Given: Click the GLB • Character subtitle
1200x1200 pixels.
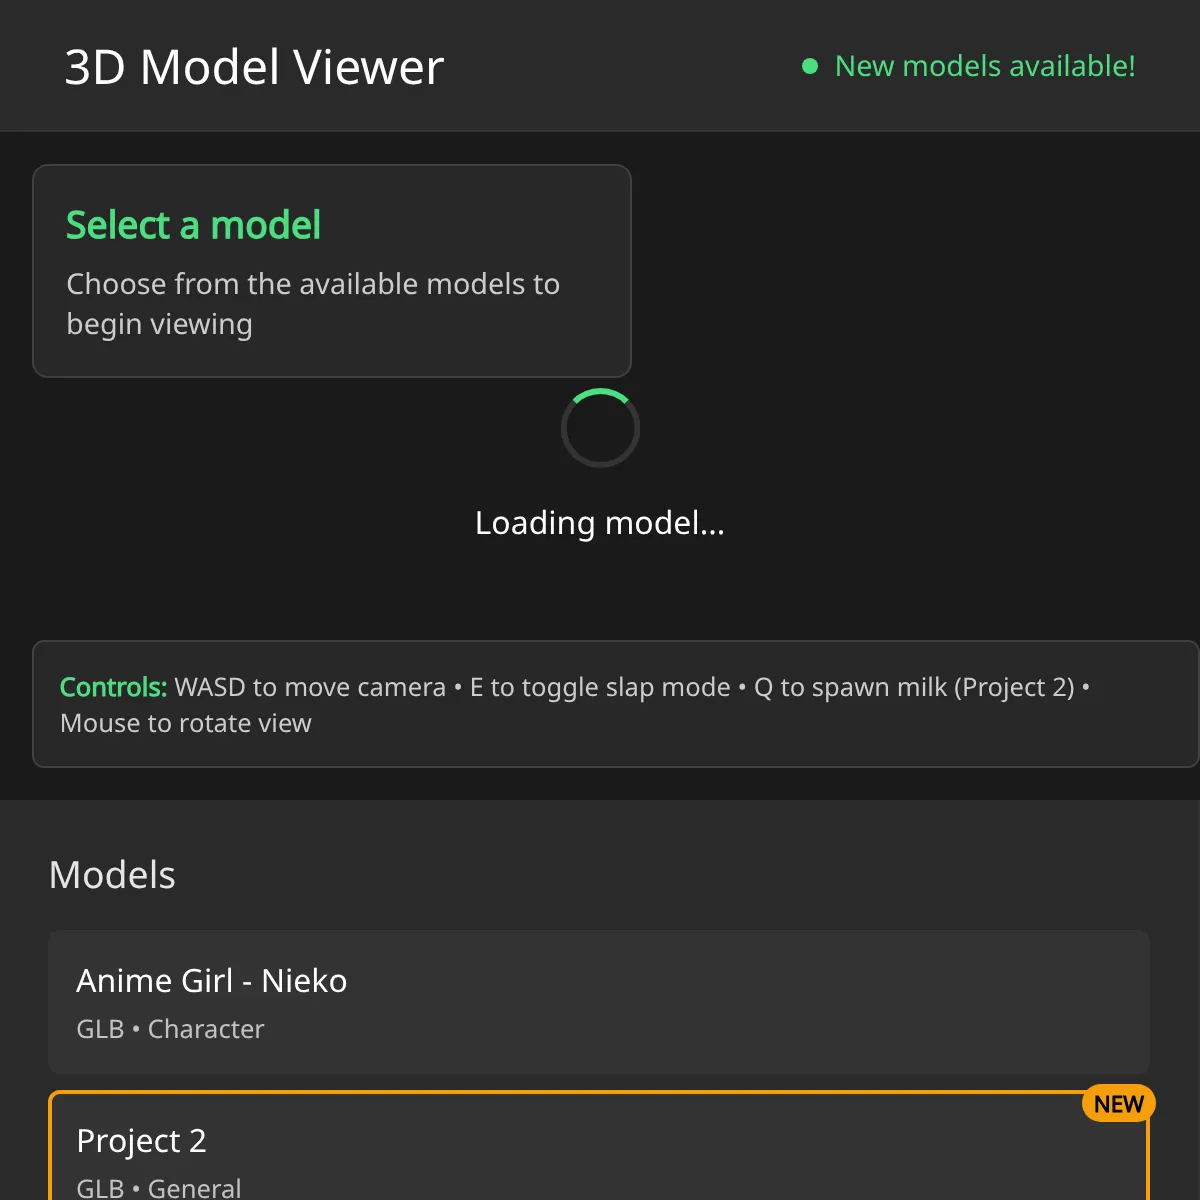Looking at the screenshot, I should pos(170,1029).
